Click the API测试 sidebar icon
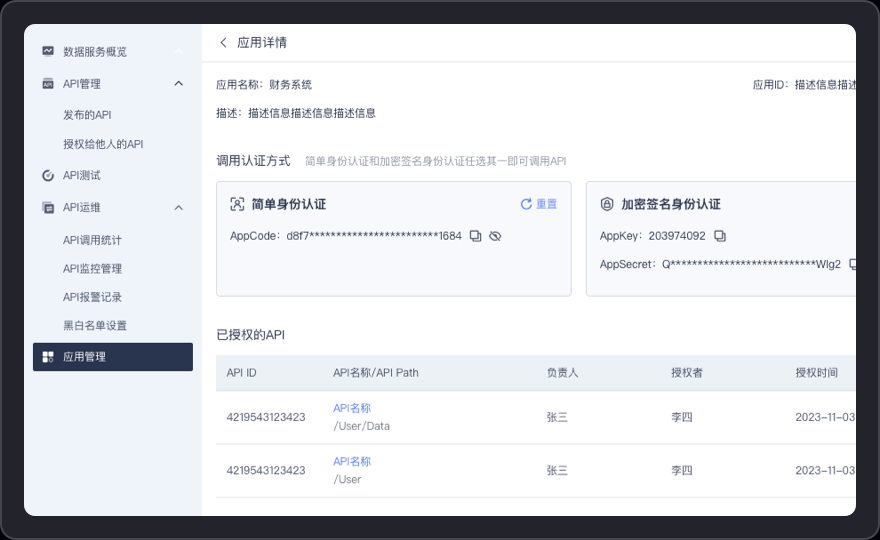This screenshot has width=880, height=540. point(48,176)
